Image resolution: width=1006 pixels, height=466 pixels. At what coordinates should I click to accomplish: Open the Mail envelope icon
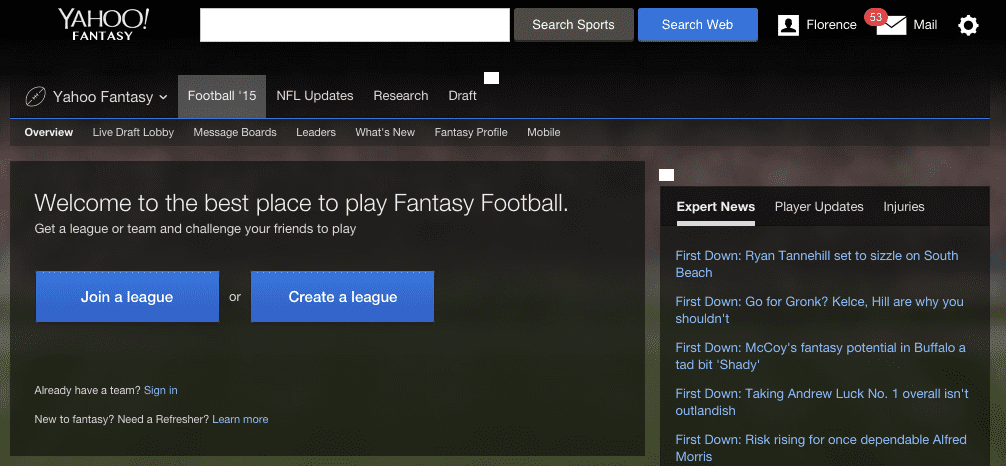coord(891,26)
